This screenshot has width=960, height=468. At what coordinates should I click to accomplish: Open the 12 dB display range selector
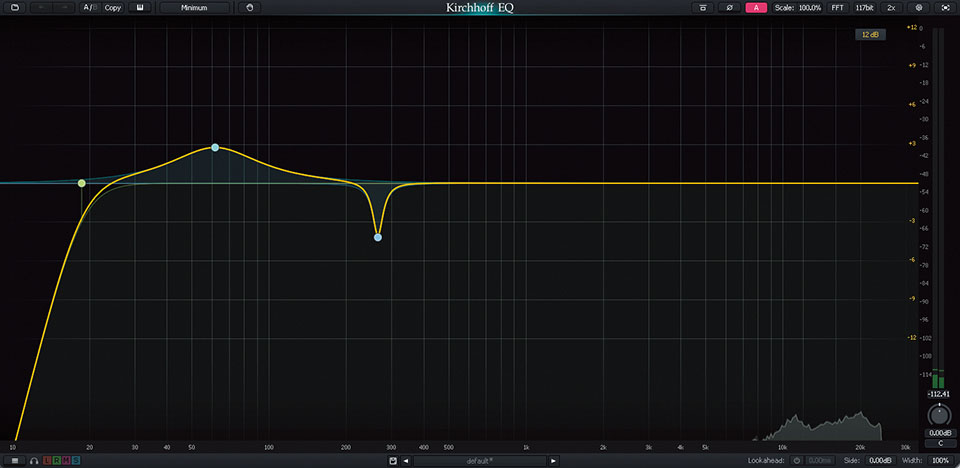(870, 35)
